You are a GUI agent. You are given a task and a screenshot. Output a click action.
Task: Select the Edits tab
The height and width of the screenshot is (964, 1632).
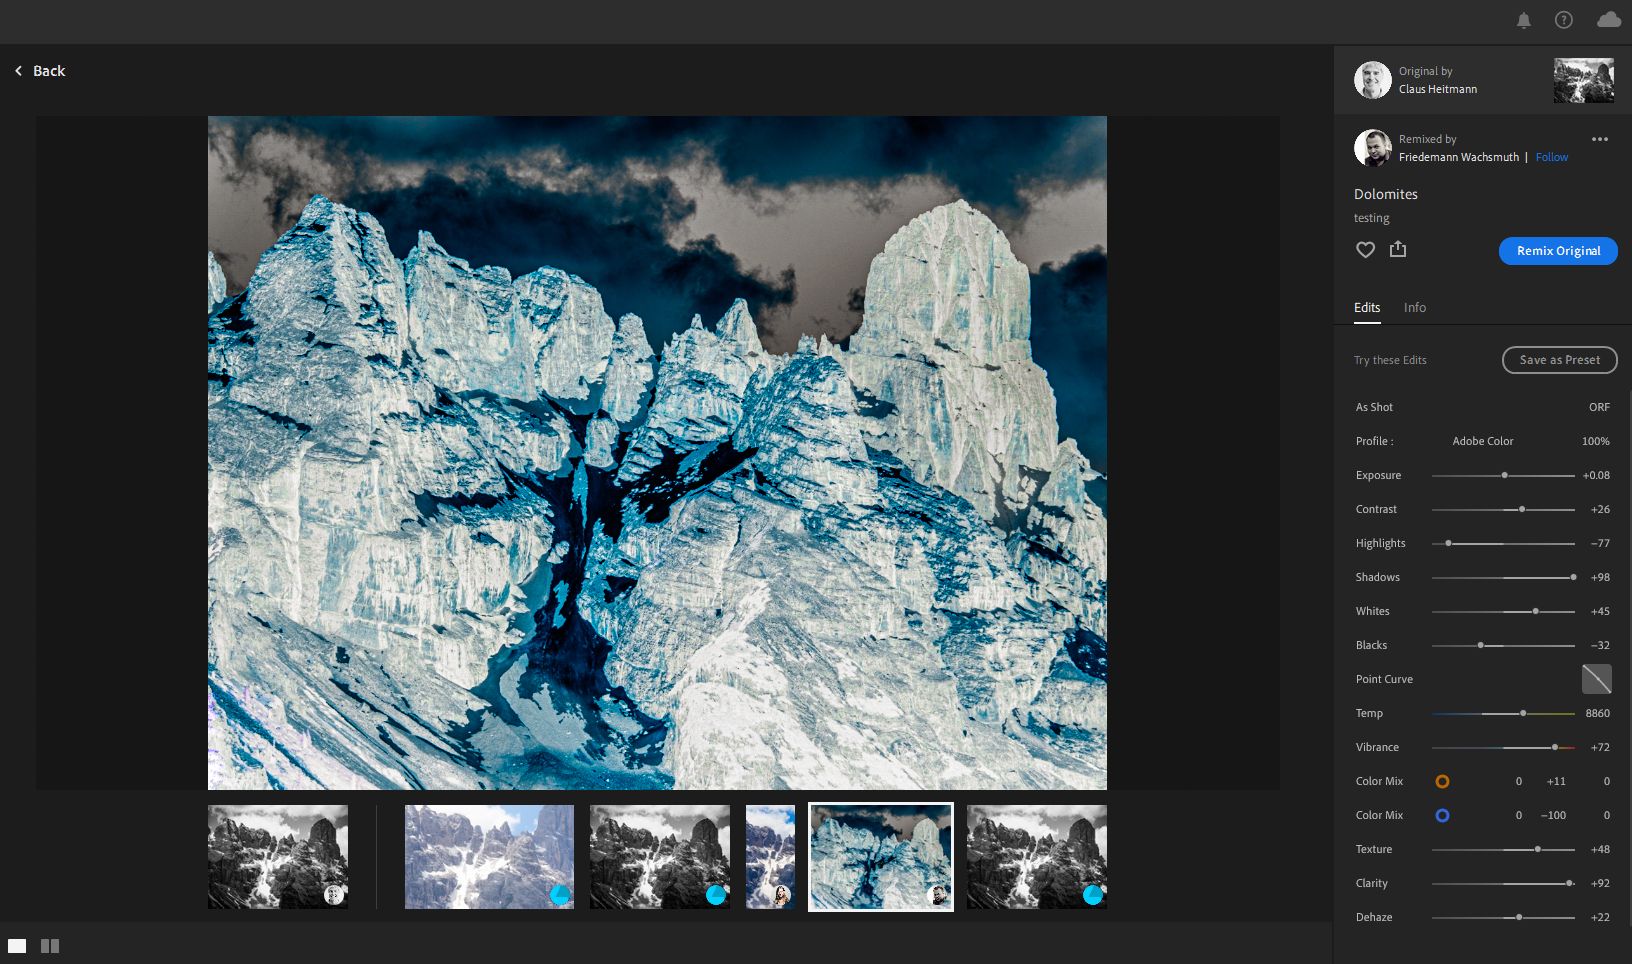(1366, 307)
